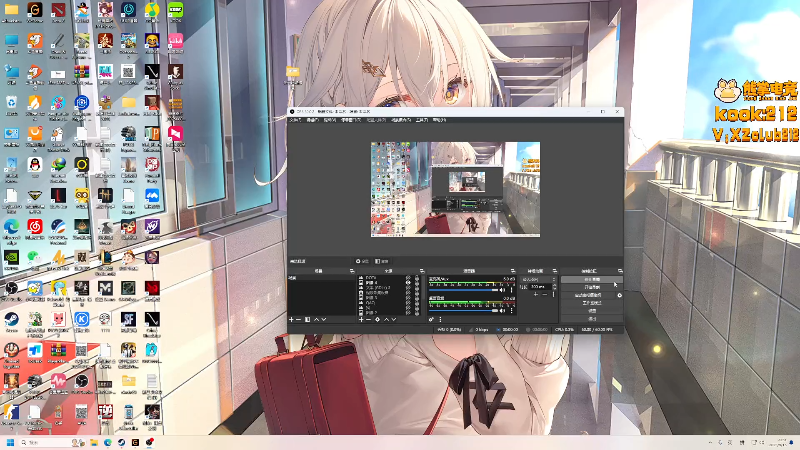Open the Help menu in OBS
800x450 pixels.
point(439,120)
